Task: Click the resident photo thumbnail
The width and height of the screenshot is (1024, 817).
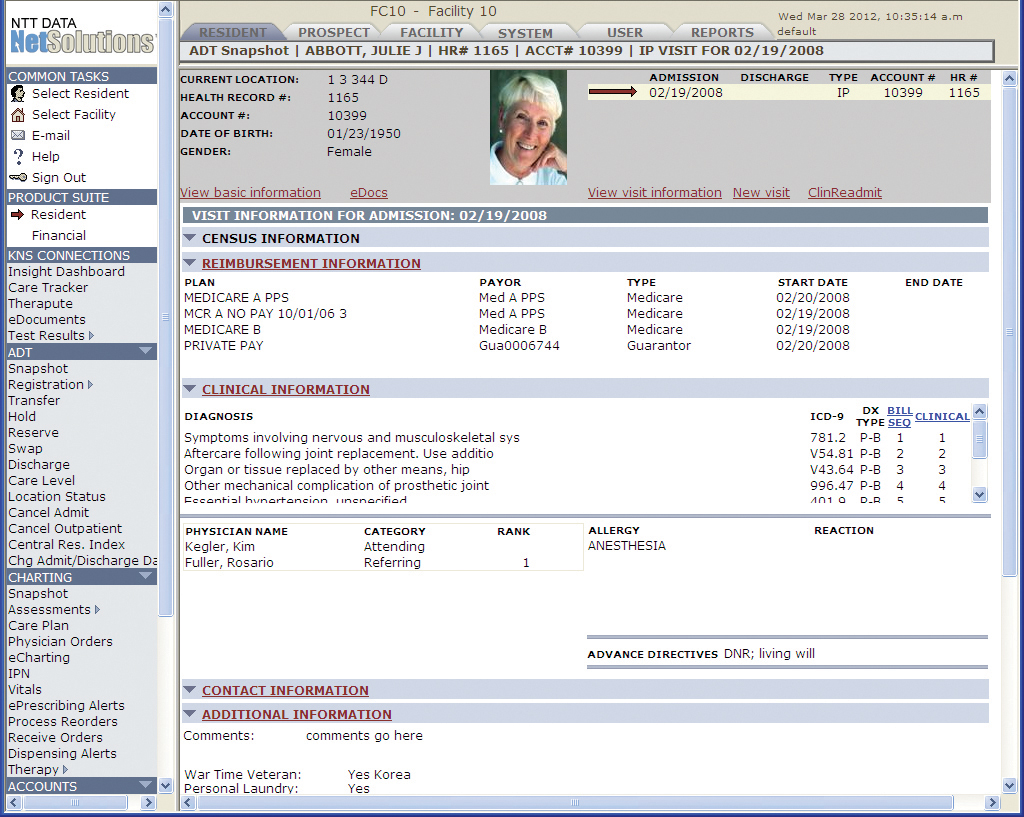Action: pos(528,127)
